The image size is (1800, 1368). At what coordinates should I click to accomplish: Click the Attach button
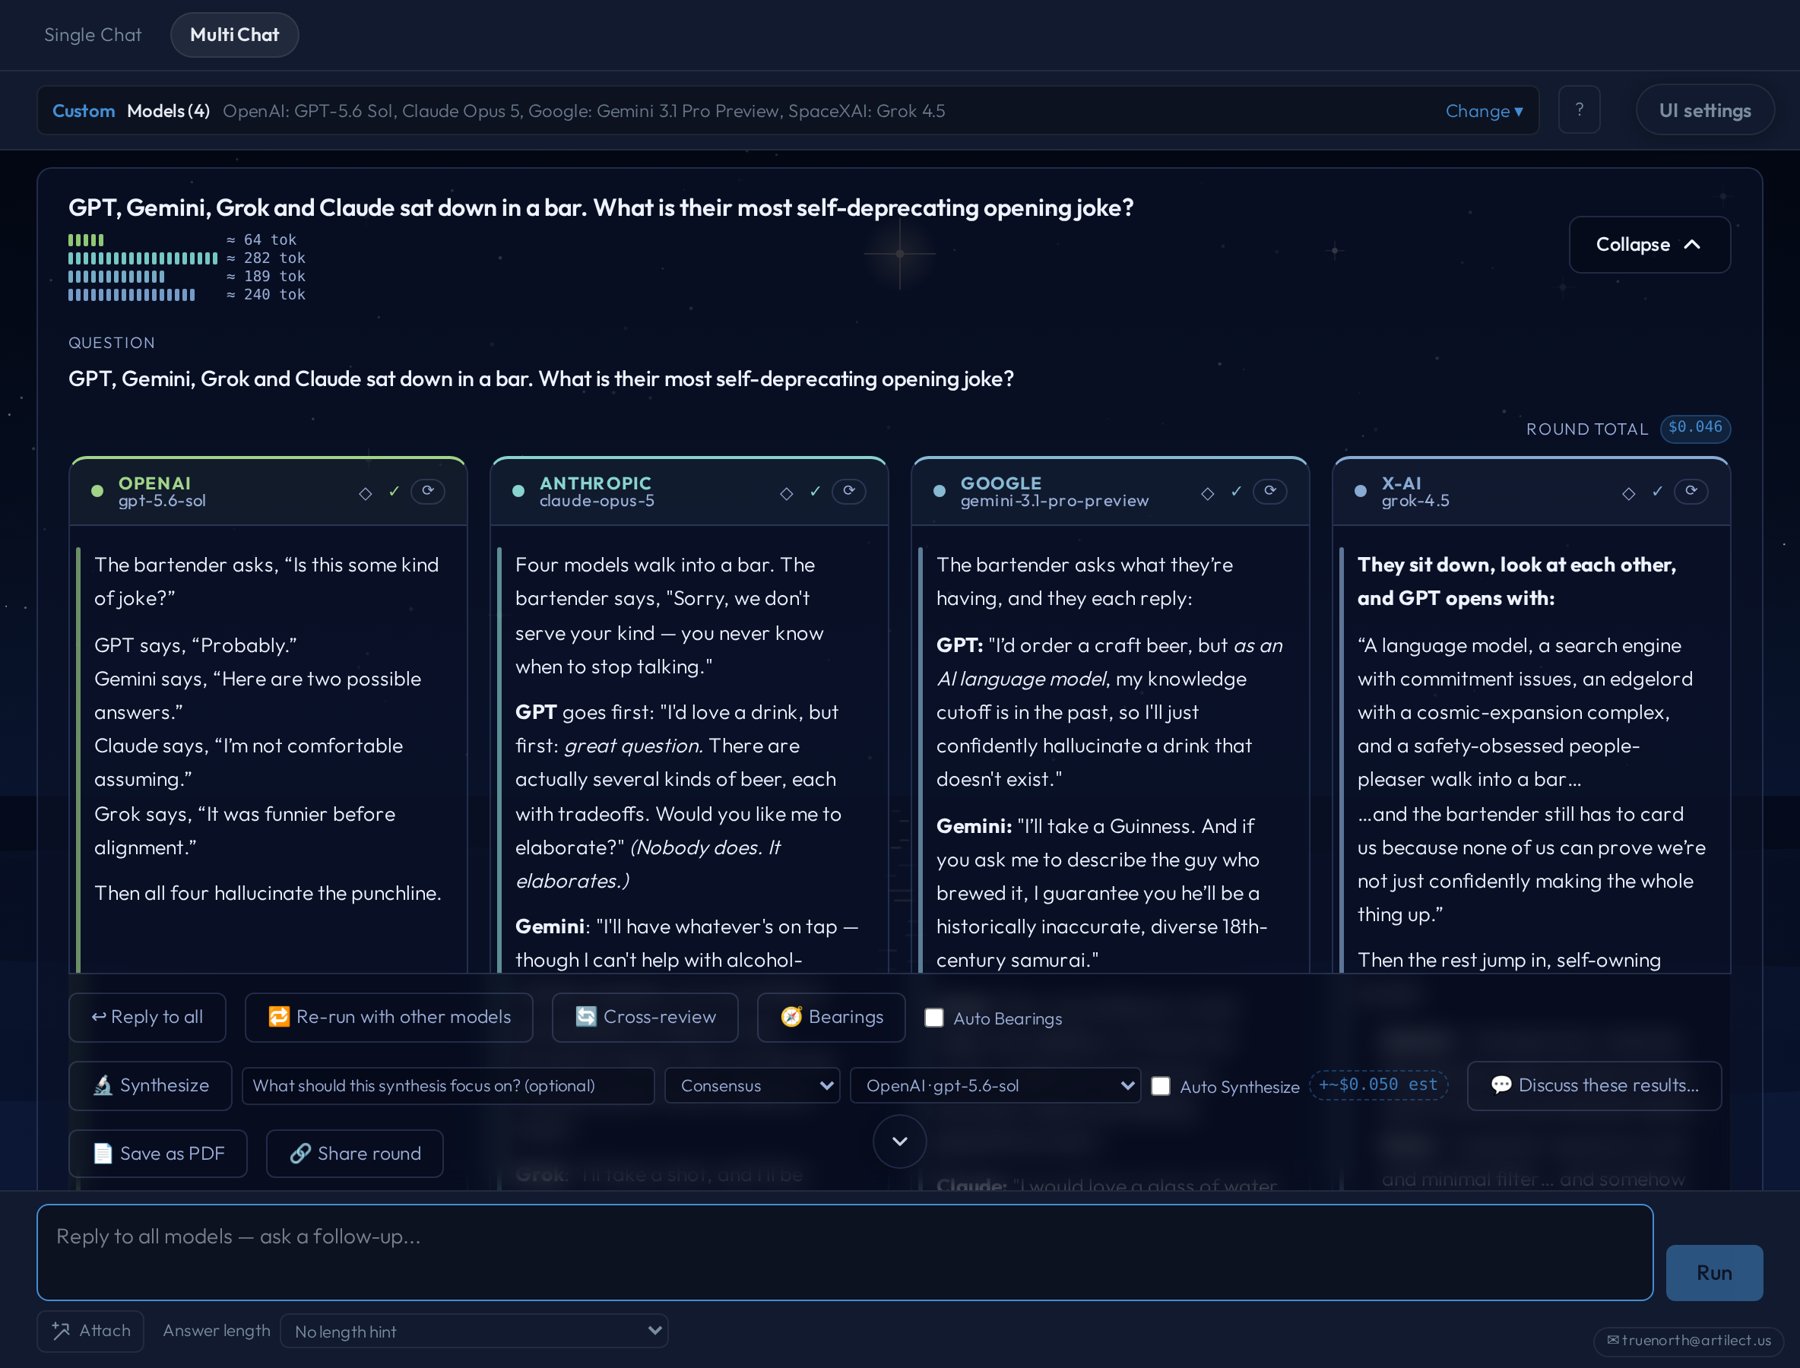(x=91, y=1331)
